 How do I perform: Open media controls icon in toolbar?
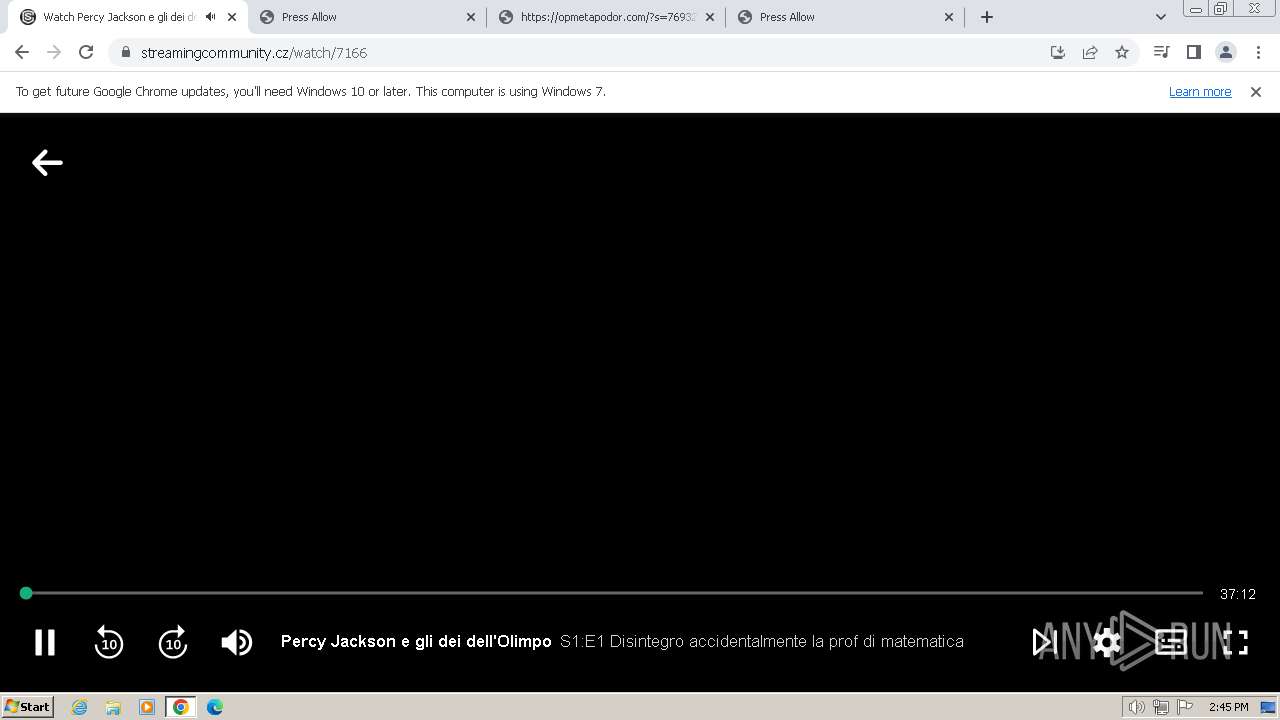[1161, 53]
